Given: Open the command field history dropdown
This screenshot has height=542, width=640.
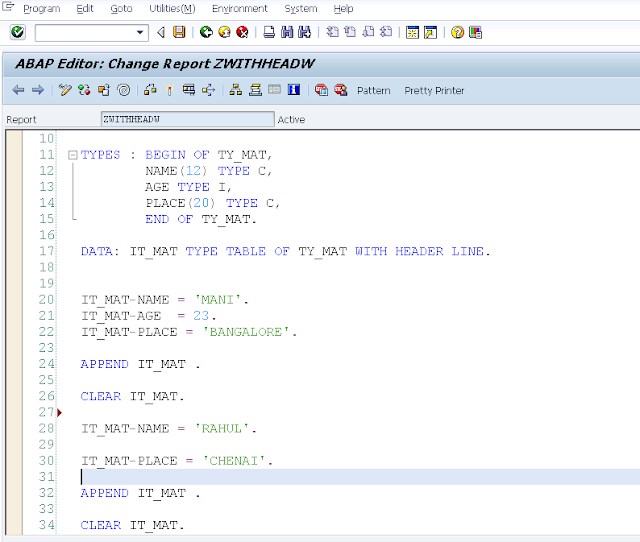Looking at the screenshot, I should 140,33.
